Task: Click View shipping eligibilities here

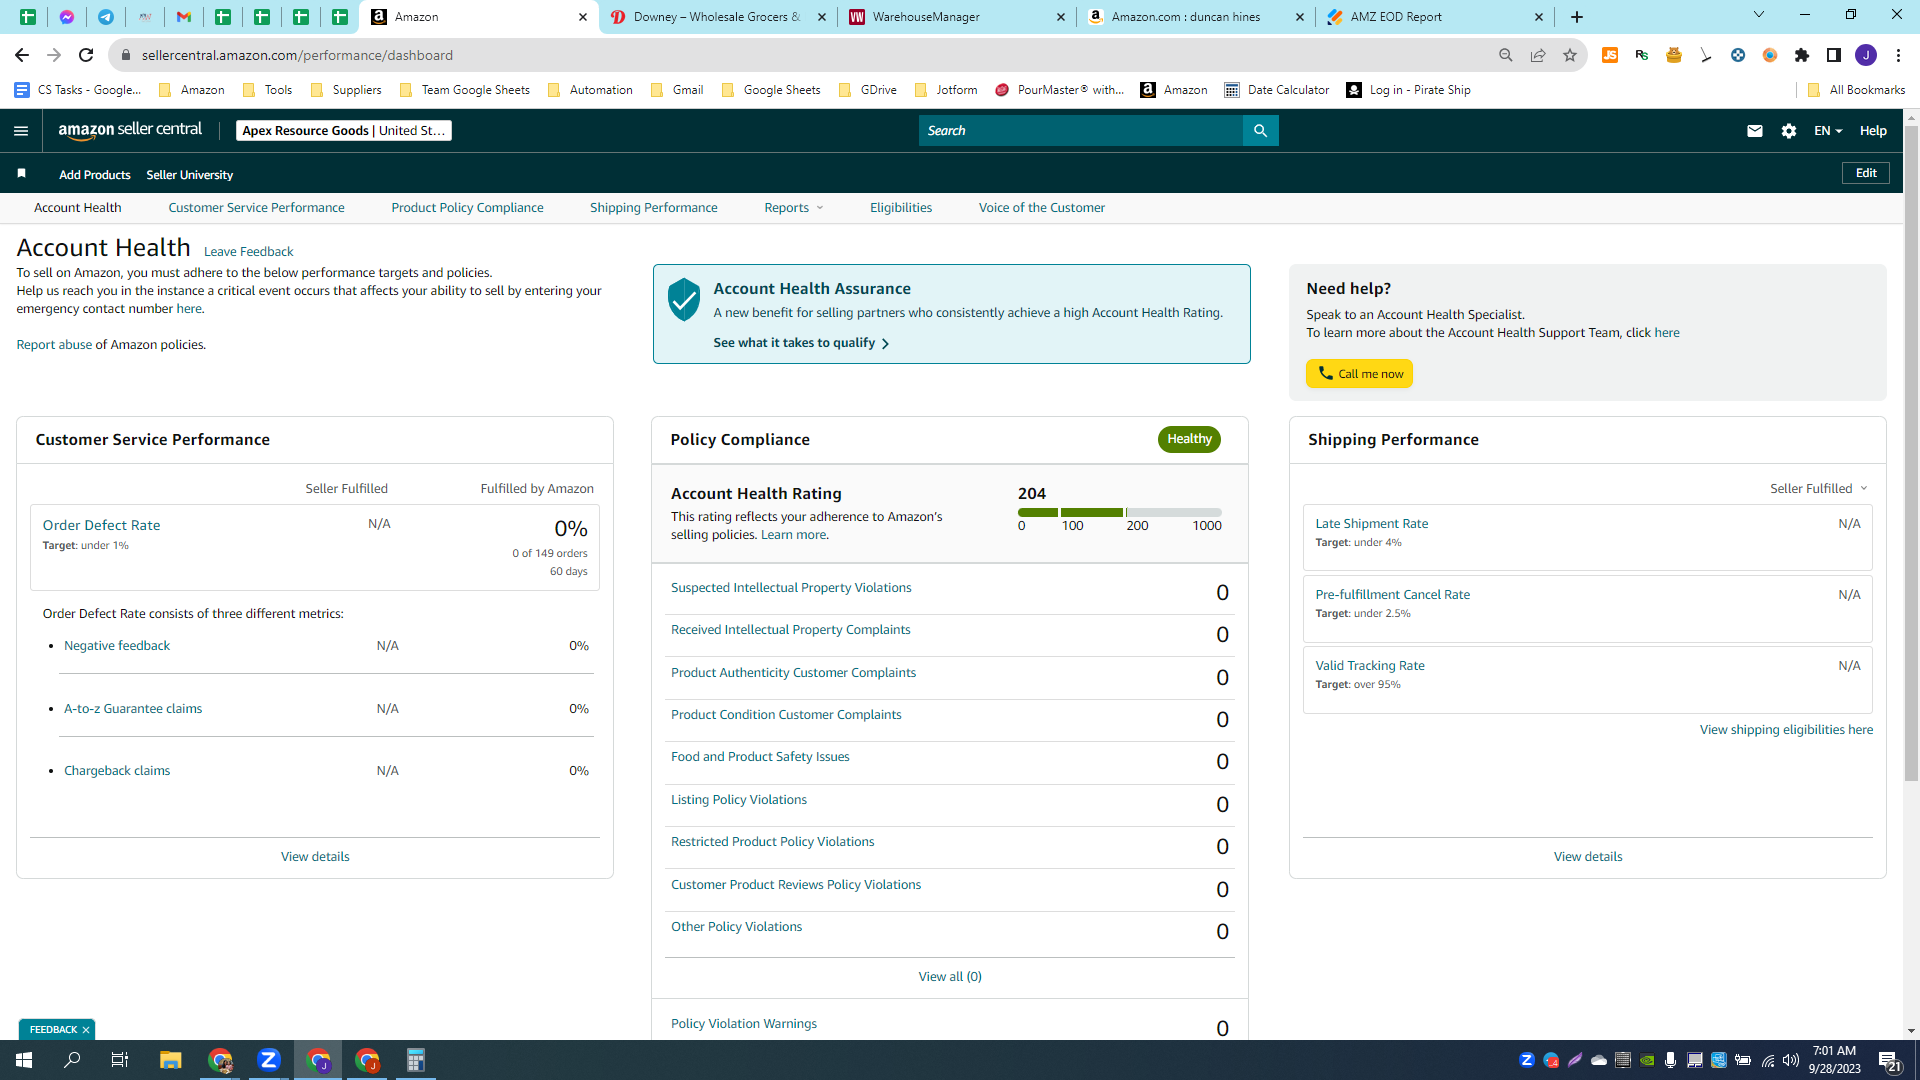Action: click(1786, 730)
